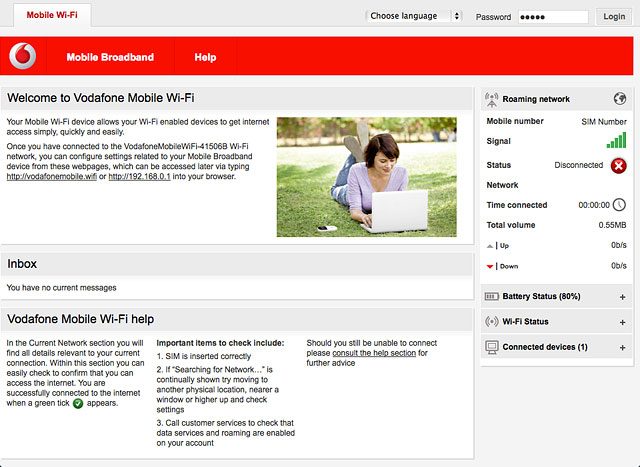Screen dimensions: 640x467
Task: Click the 'You have no current messages' text
Action: coord(61,288)
